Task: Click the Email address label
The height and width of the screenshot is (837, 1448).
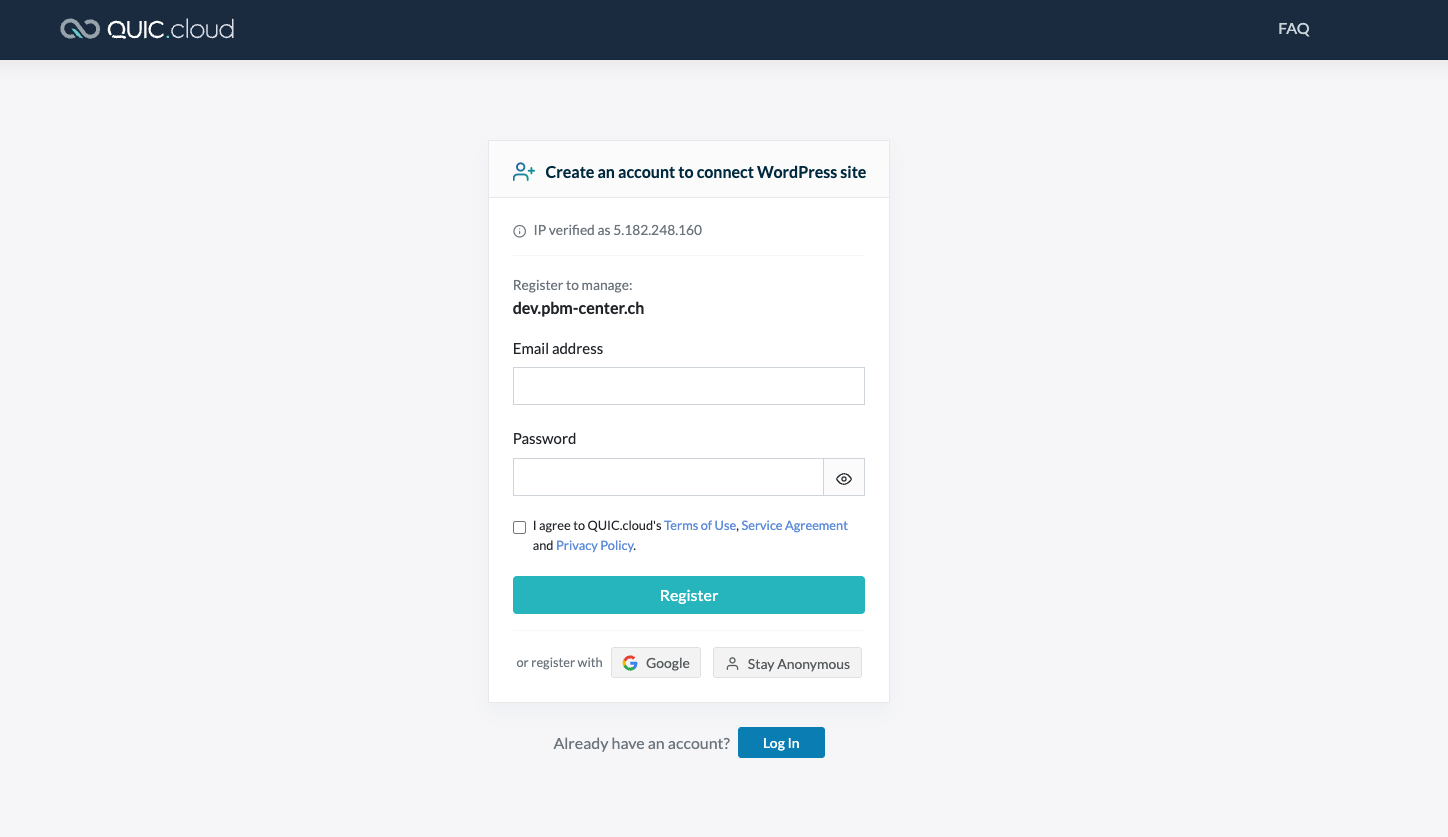Action: [x=558, y=349]
